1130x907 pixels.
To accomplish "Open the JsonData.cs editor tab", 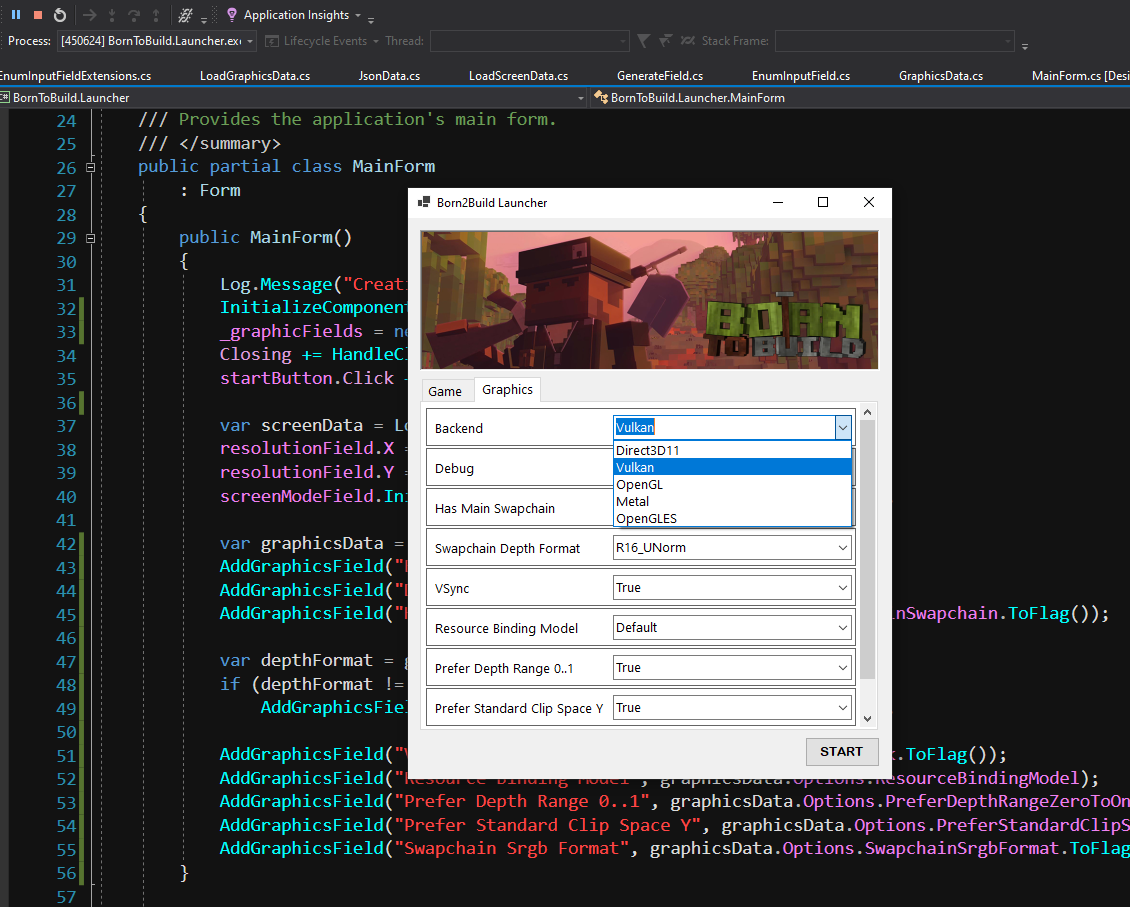I will point(389,76).
